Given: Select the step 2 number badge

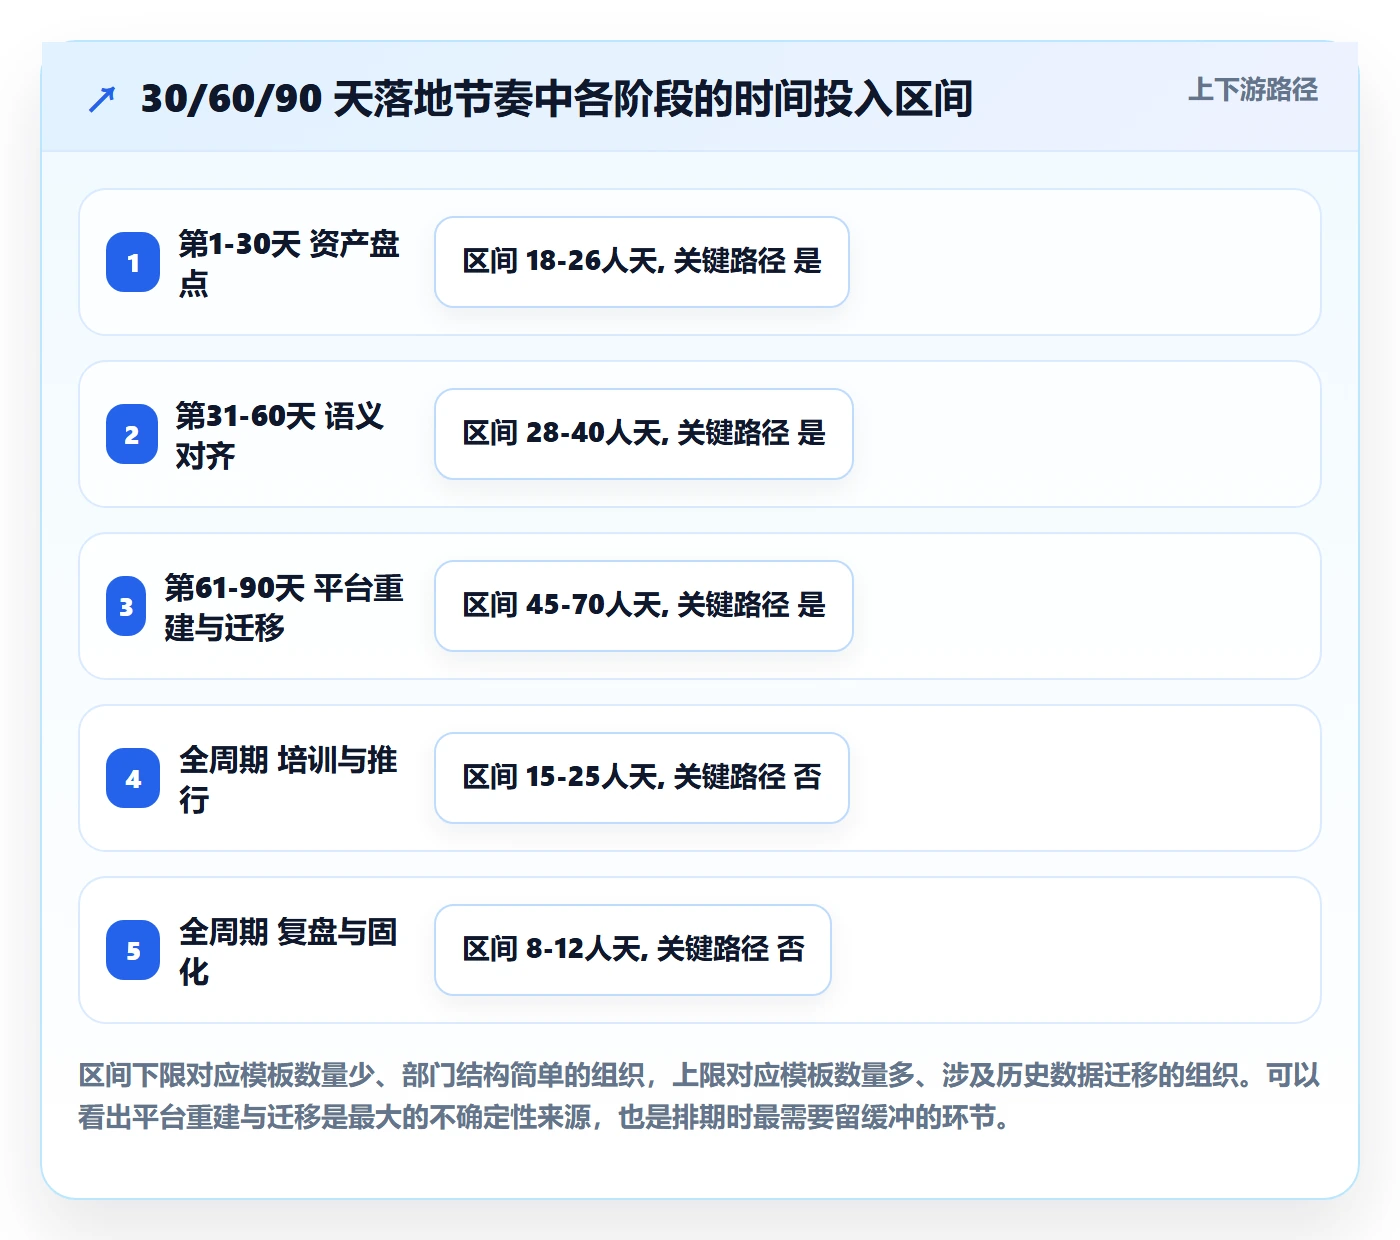Looking at the screenshot, I should tap(132, 434).
